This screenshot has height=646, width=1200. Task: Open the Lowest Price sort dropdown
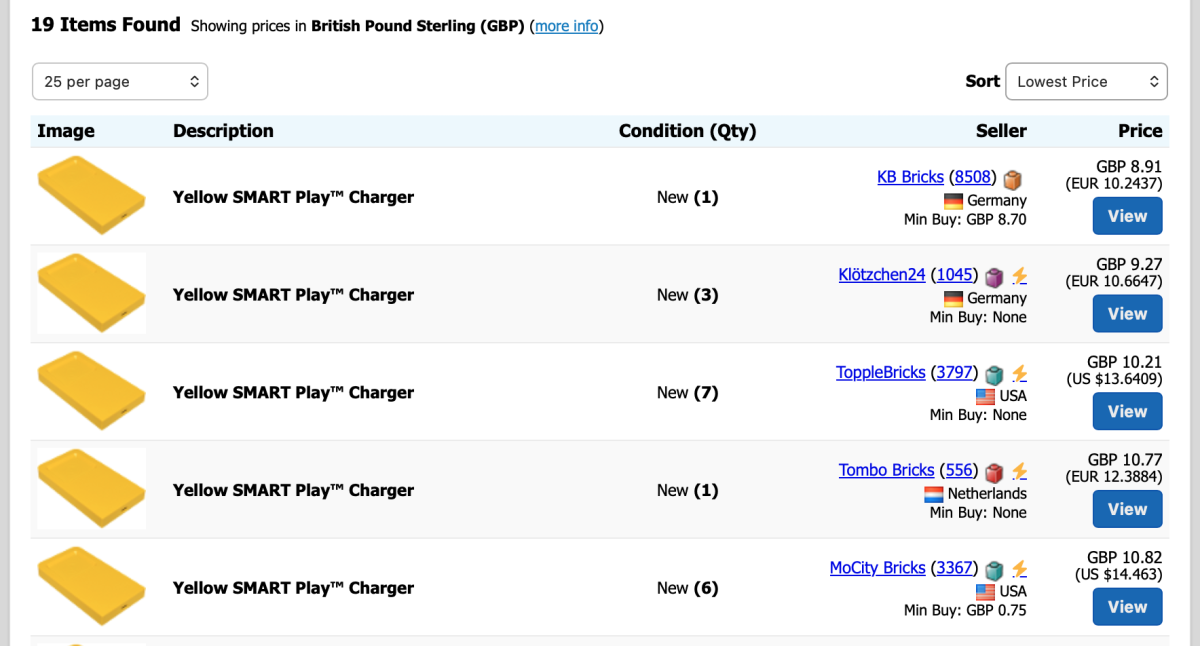1086,82
